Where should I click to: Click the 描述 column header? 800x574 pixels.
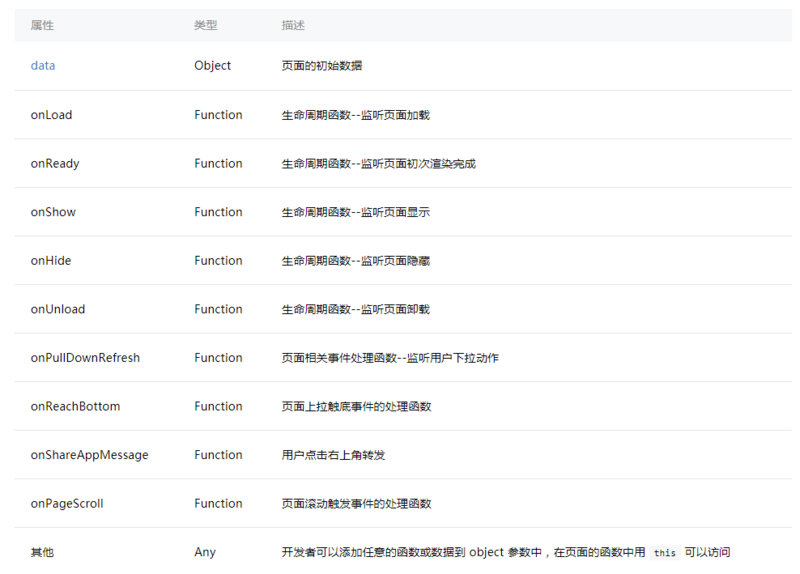pyautogui.click(x=293, y=25)
